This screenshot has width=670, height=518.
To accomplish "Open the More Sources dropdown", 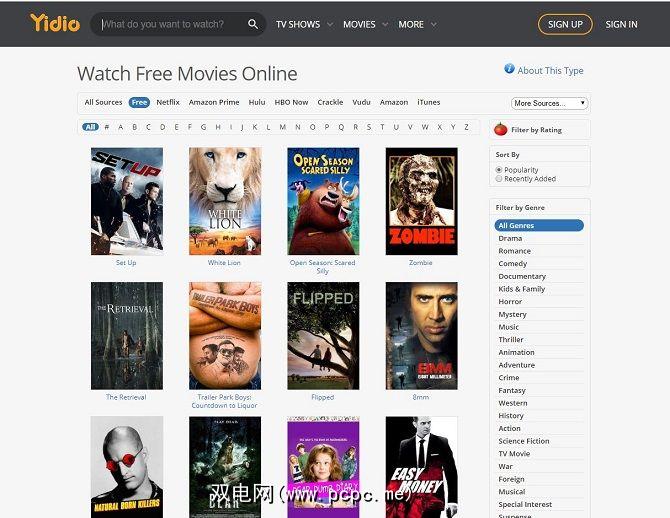I will click(x=550, y=103).
